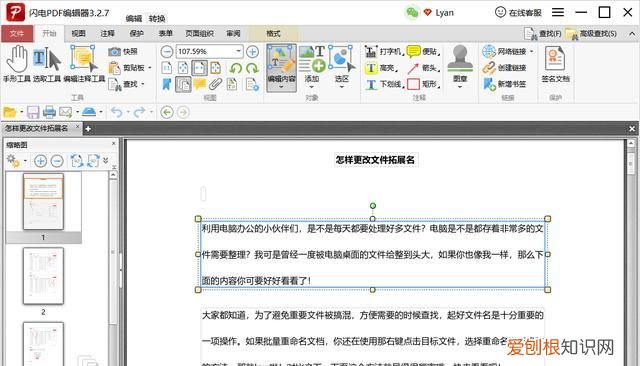Switch to the Protect (保护) tab
Screen dimensions: 640x366
point(136,34)
